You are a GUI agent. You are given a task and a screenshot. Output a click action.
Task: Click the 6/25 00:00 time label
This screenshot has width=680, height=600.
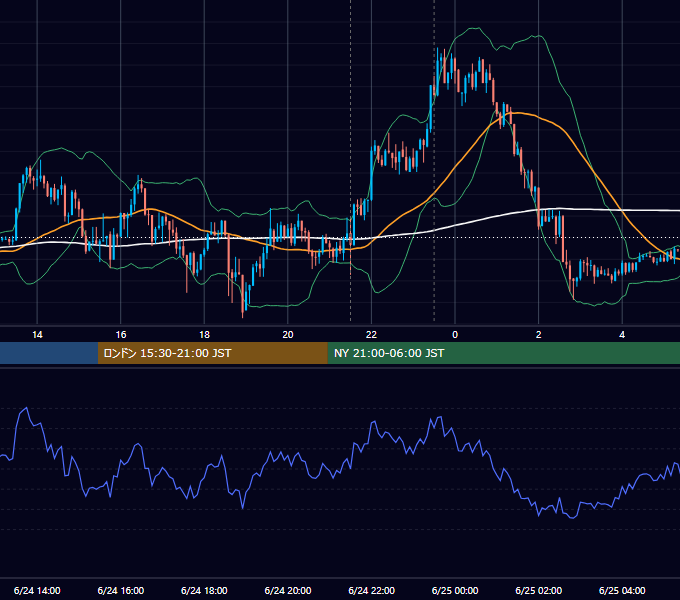coord(455,590)
